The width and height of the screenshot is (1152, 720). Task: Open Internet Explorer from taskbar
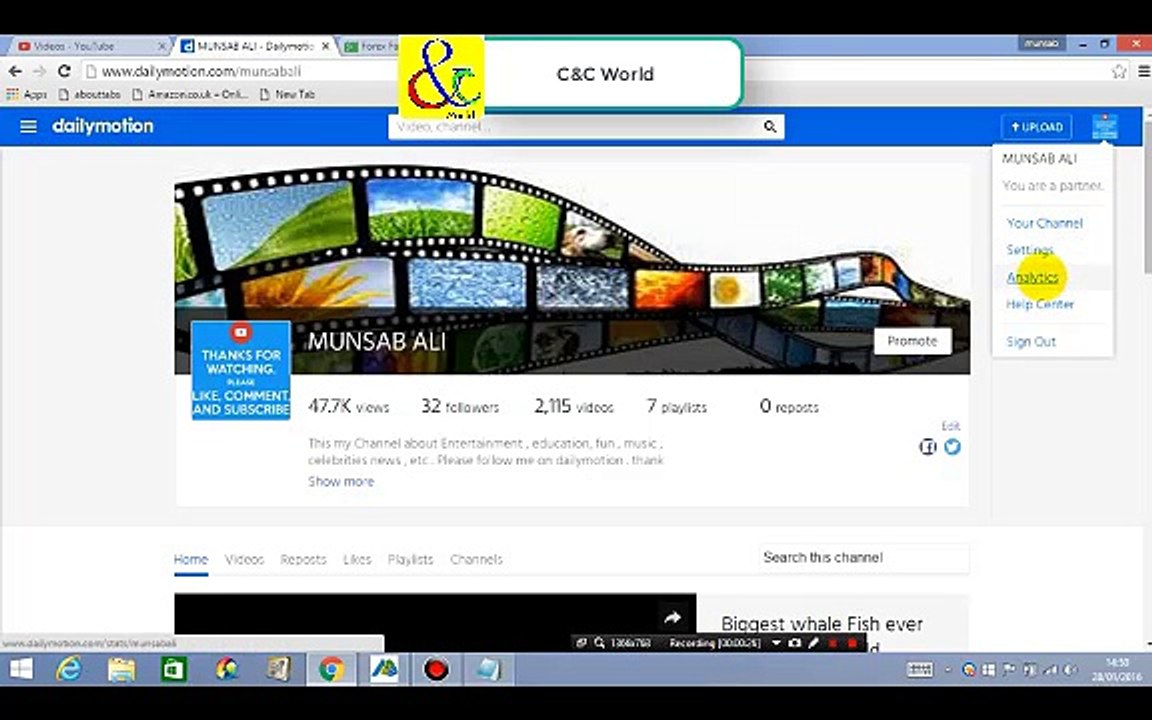point(69,669)
